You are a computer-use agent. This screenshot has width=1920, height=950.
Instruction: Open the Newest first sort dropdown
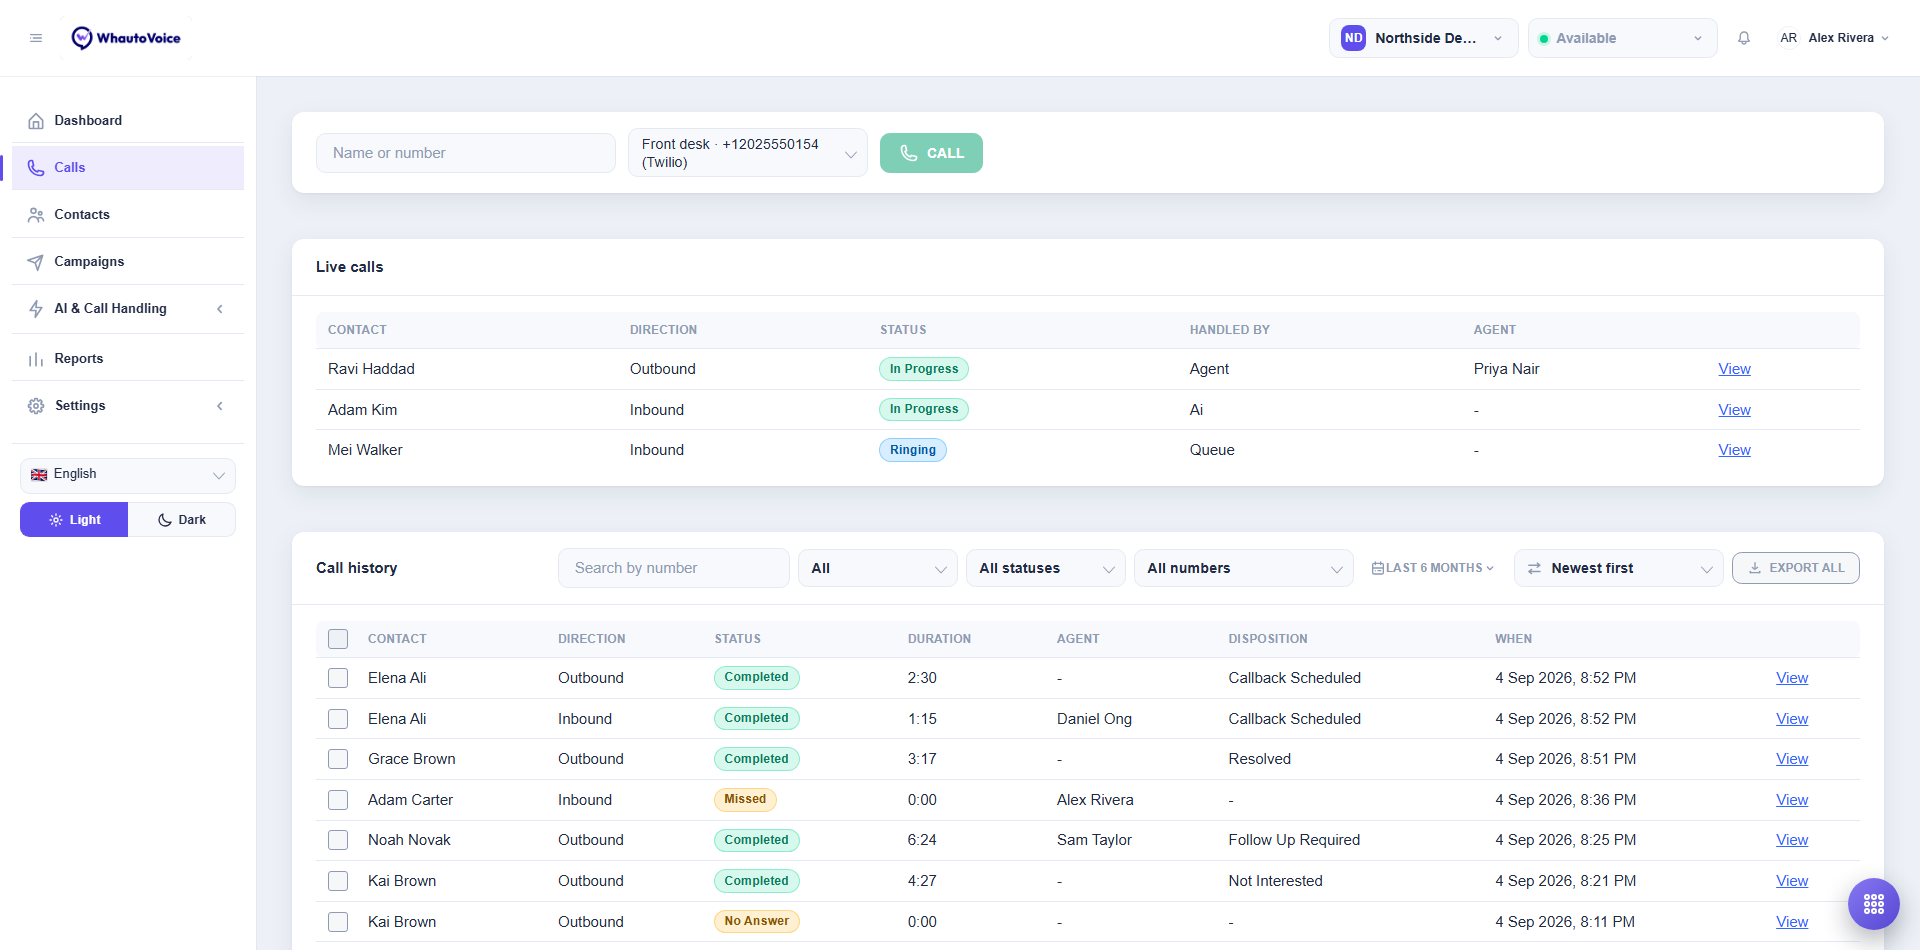pos(1618,568)
